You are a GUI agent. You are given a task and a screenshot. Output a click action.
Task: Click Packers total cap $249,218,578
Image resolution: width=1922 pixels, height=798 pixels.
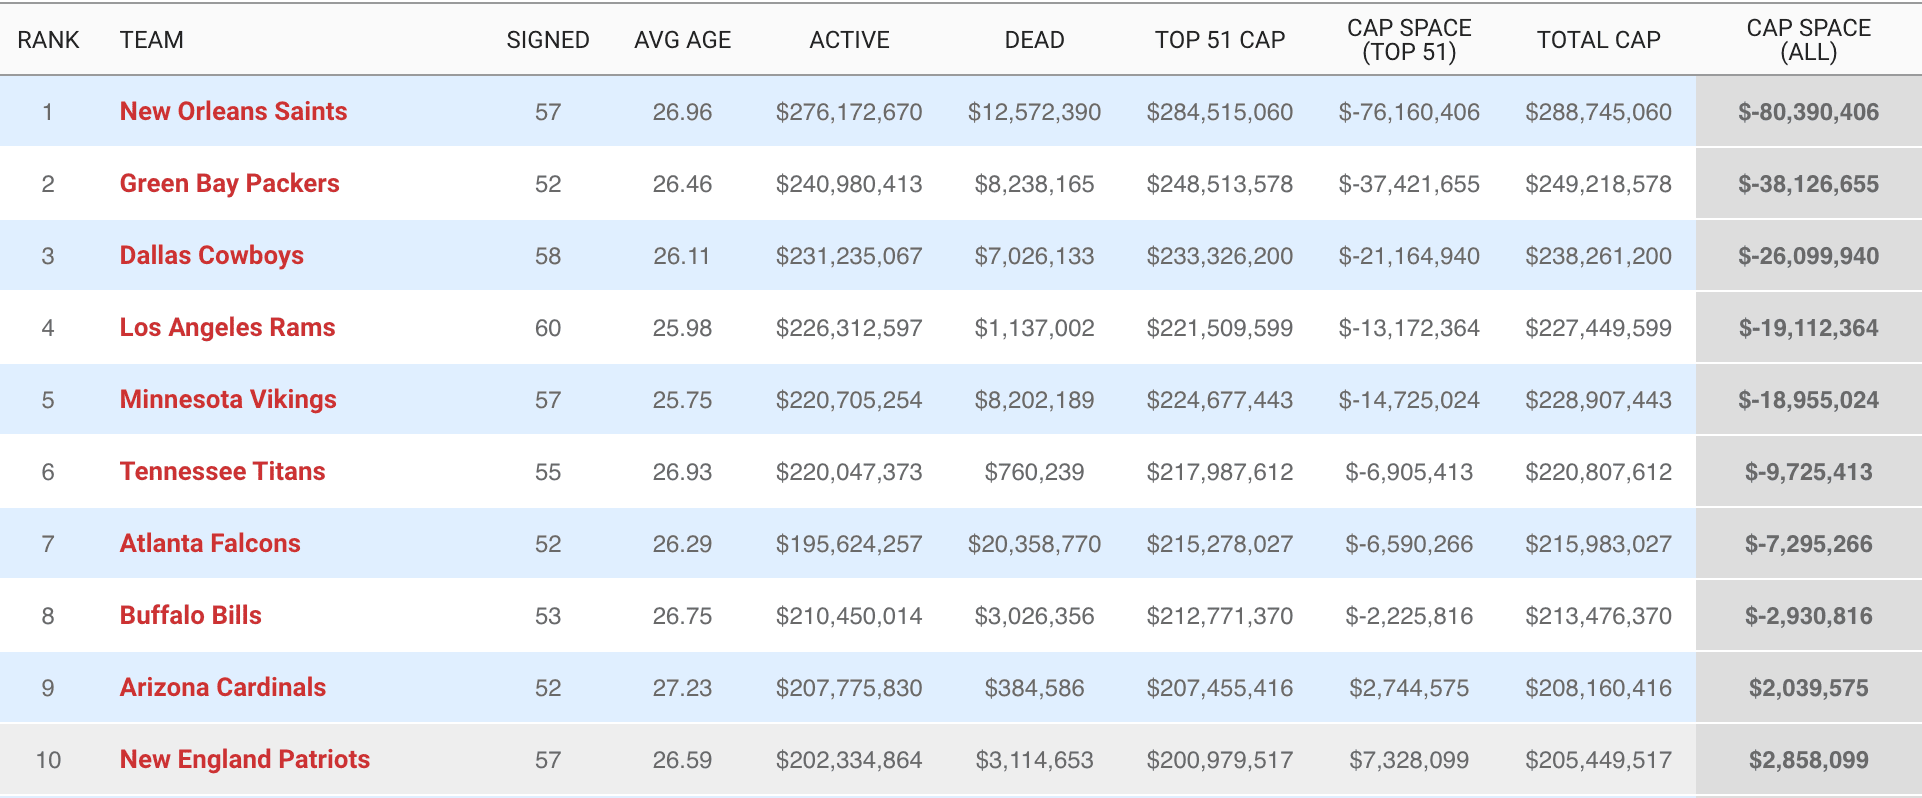tap(1598, 184)
